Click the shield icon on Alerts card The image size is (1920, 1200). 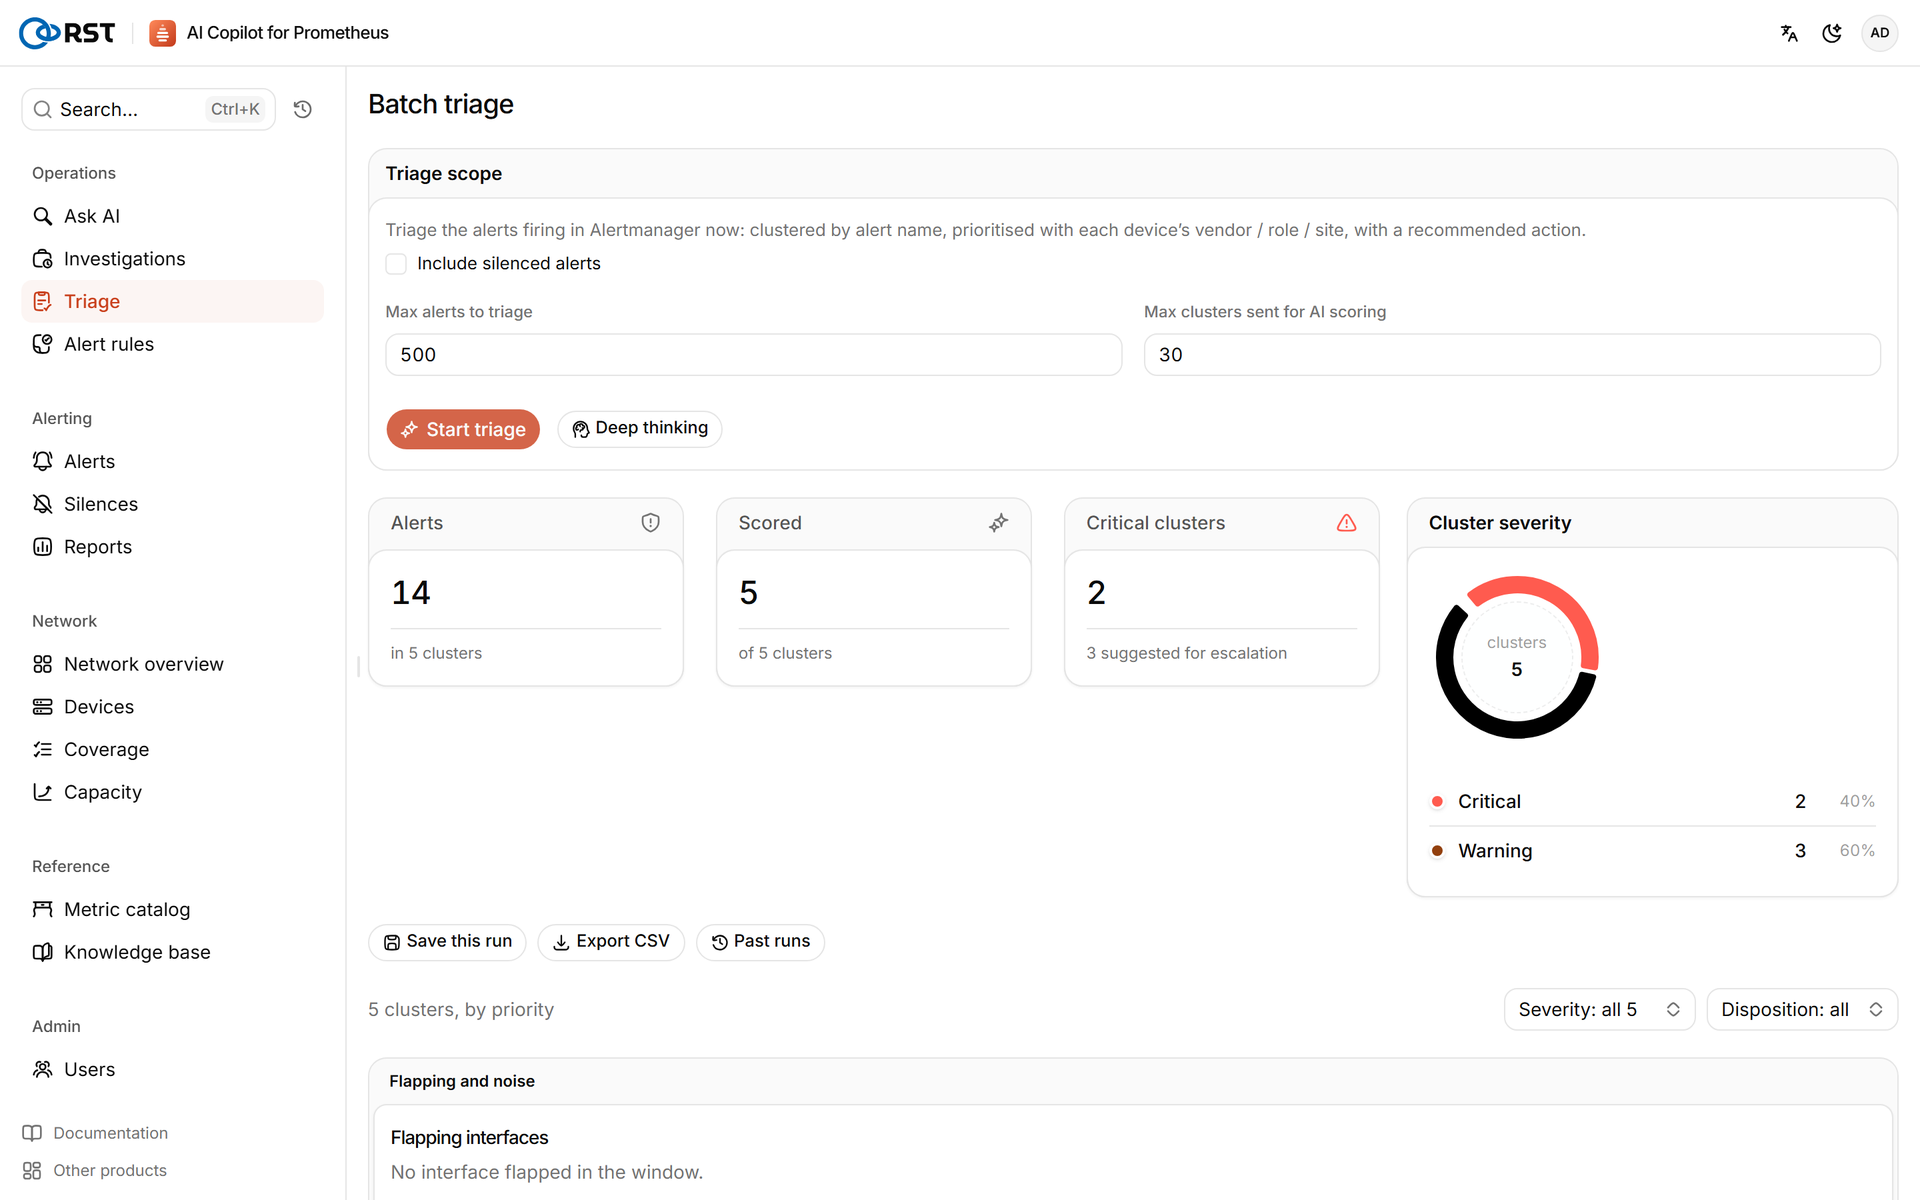(650, 523)
